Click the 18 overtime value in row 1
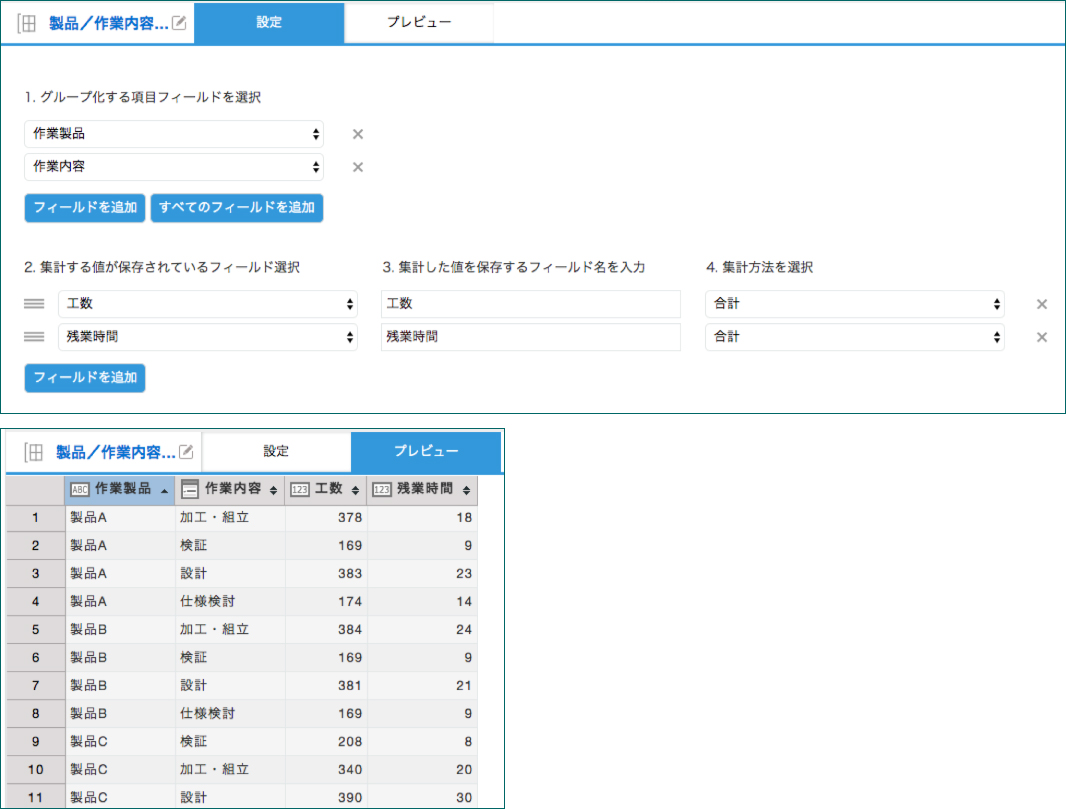 pos(464,518)
